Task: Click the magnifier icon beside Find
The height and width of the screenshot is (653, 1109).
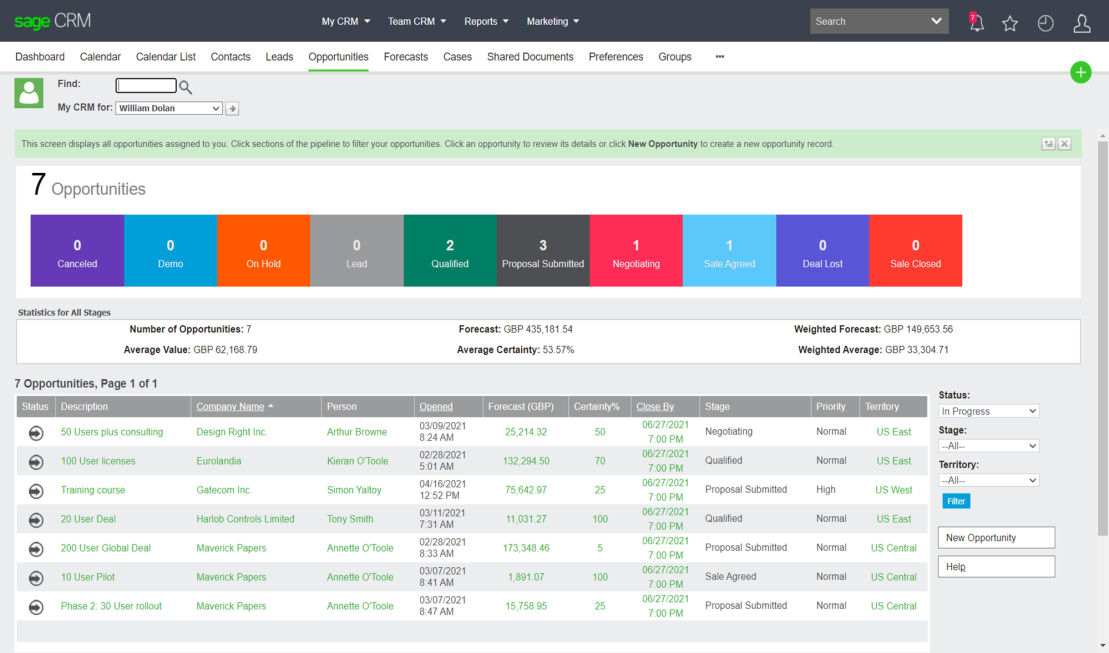Action: [186, 88]
